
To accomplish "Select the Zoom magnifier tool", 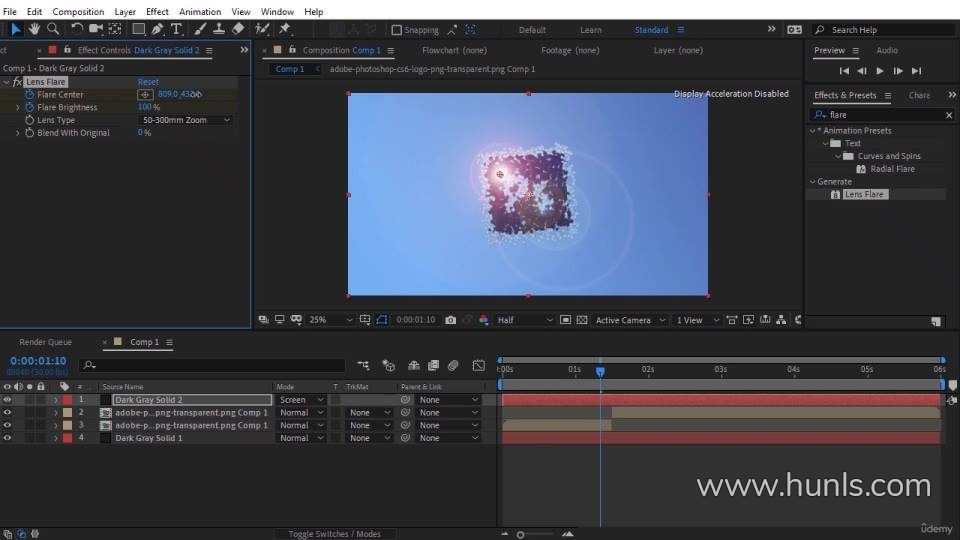I will coord(53,29).
